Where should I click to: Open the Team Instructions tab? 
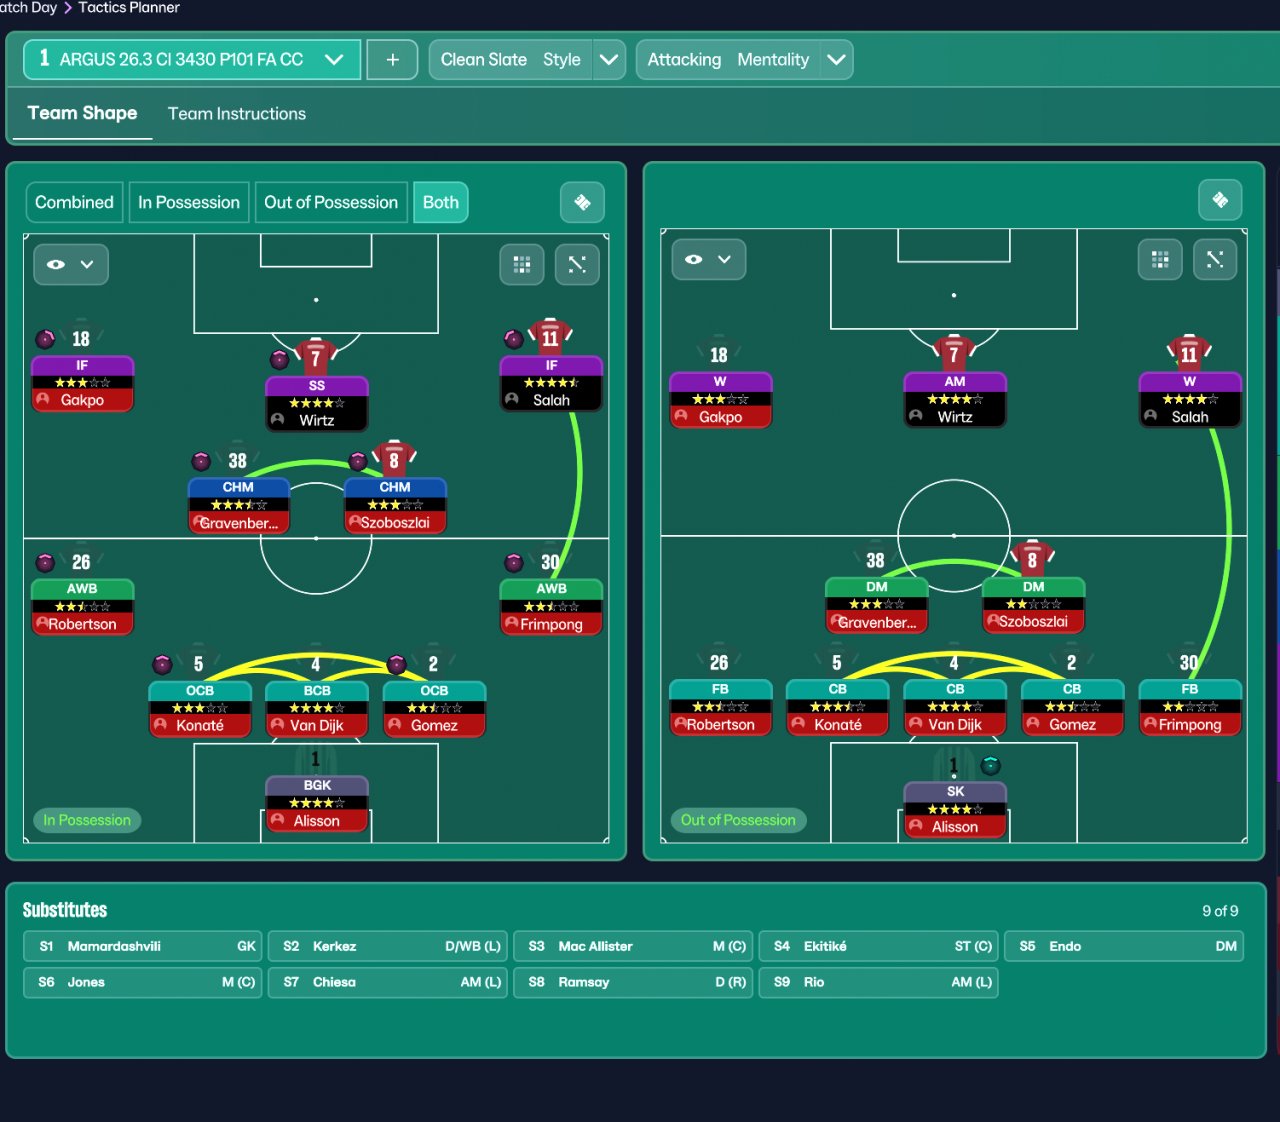point(237,114)
